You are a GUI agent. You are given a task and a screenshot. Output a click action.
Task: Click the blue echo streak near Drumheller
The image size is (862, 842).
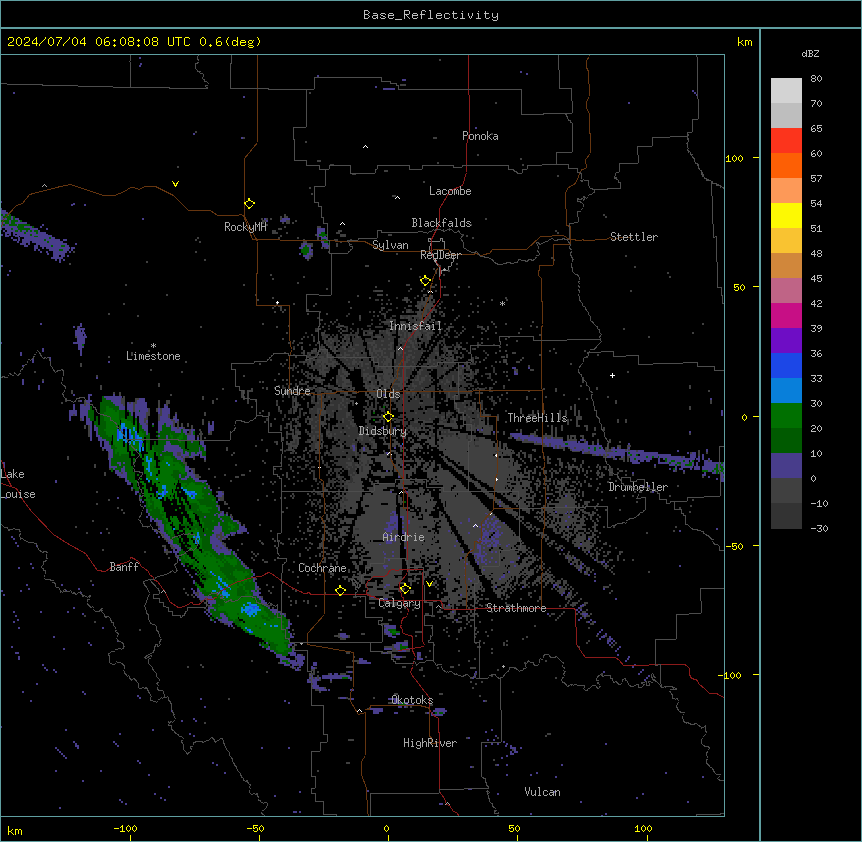(x=616, y=452)
